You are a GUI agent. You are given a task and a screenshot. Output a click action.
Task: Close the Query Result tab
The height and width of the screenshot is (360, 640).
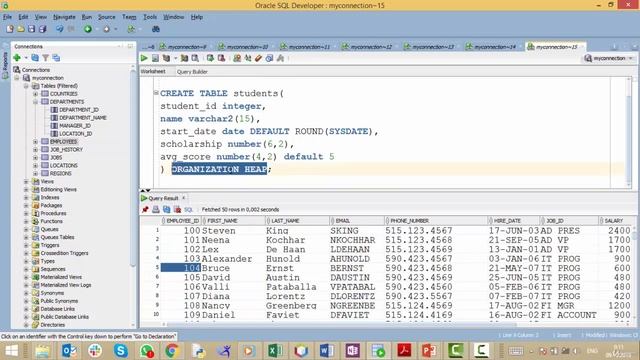pos(184,198)
